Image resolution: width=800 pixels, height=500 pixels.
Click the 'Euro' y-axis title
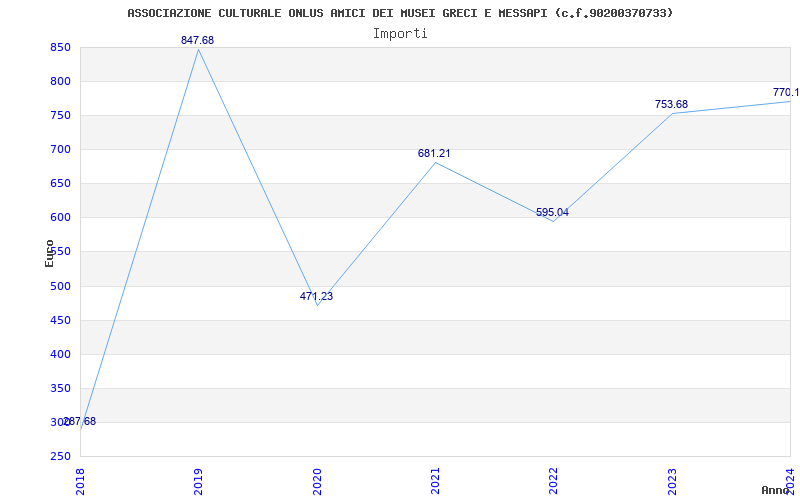pyautogui.click(x=49, y=253)
